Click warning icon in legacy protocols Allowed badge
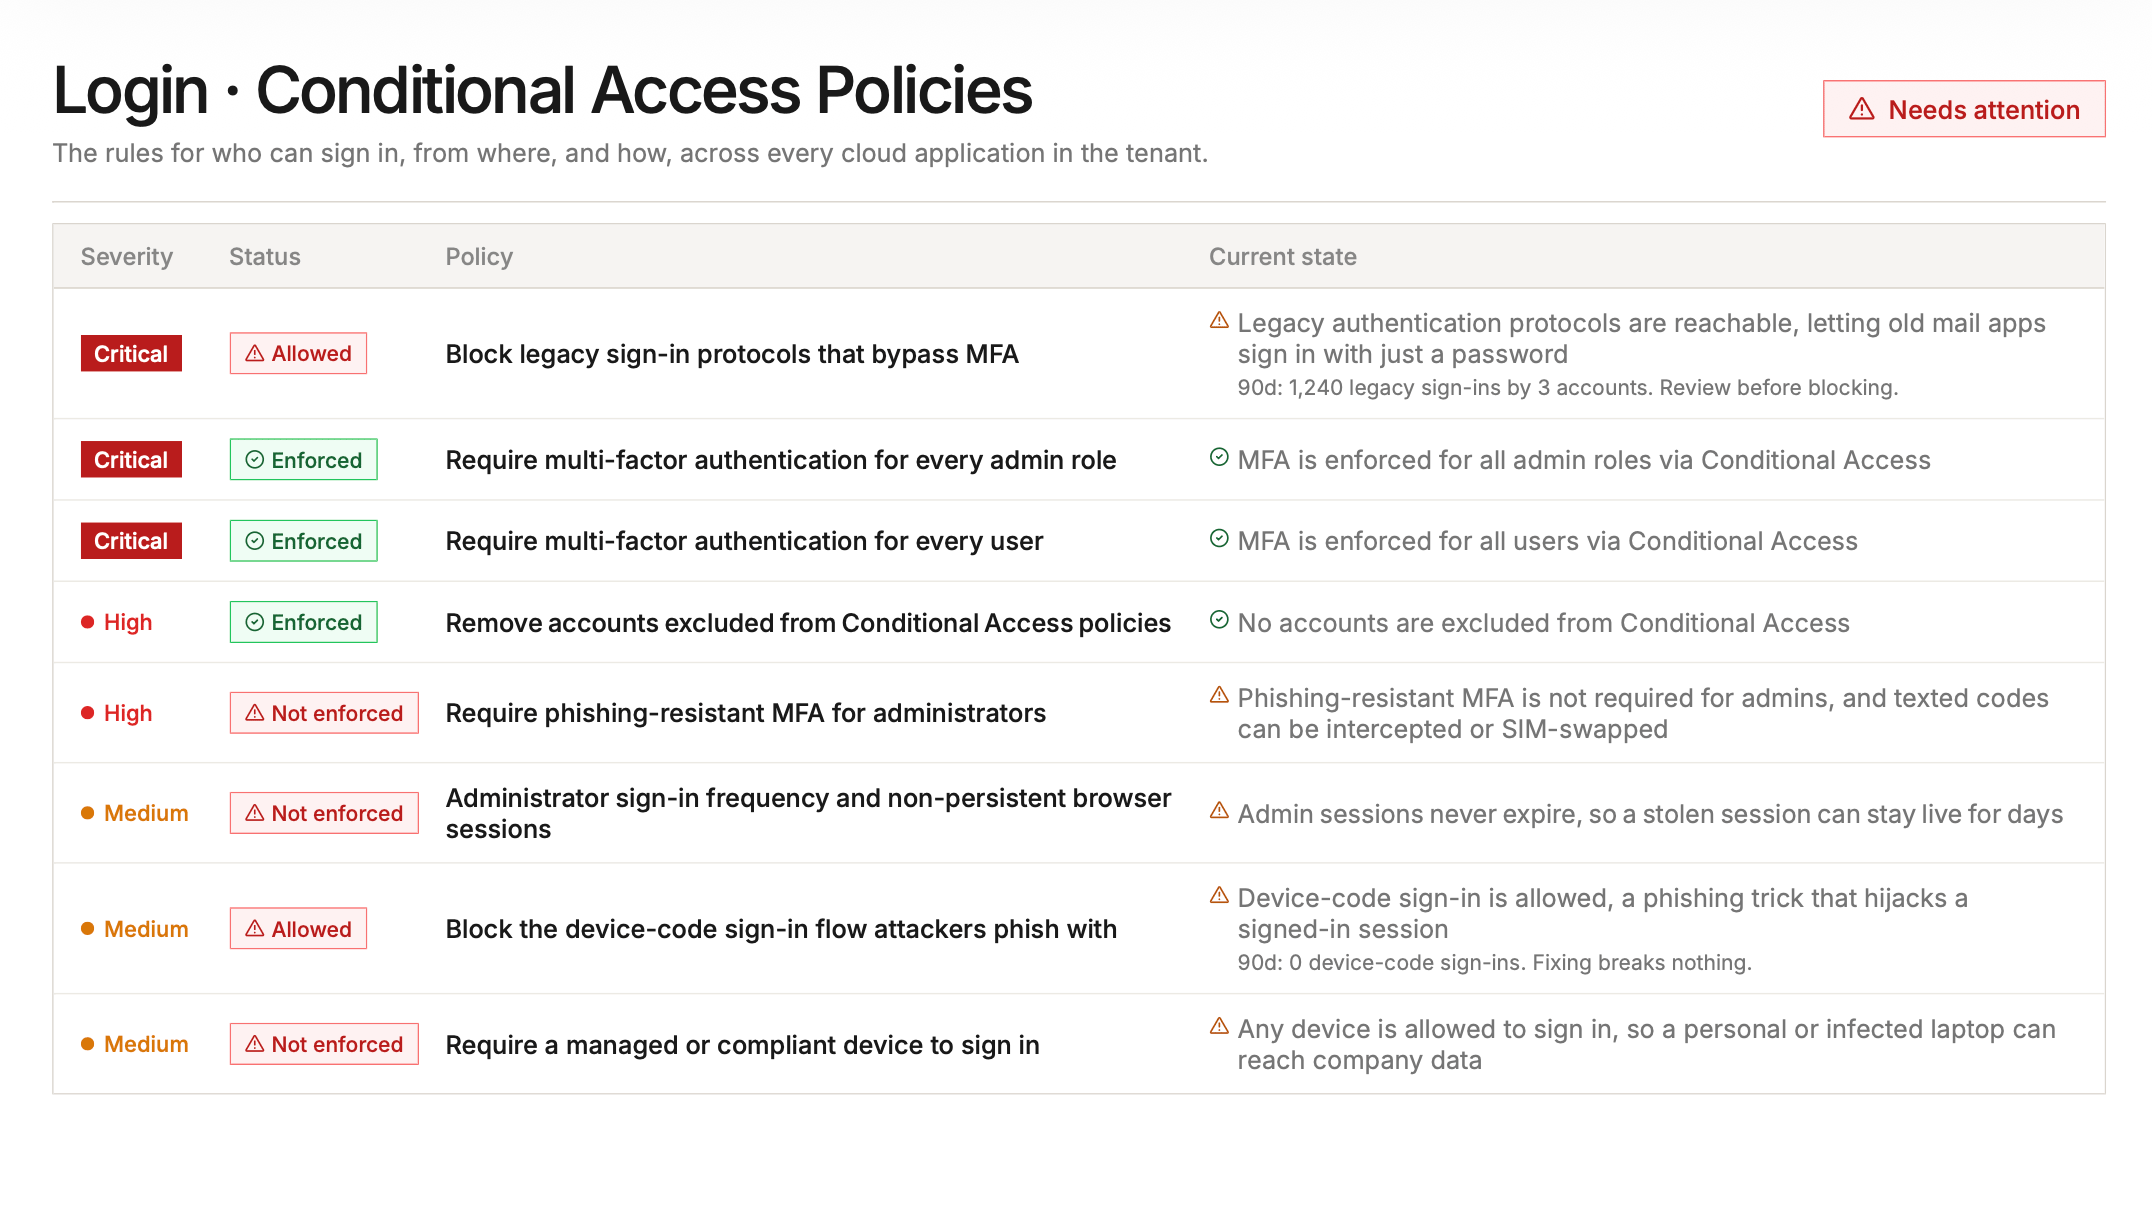 pos(255,354)
